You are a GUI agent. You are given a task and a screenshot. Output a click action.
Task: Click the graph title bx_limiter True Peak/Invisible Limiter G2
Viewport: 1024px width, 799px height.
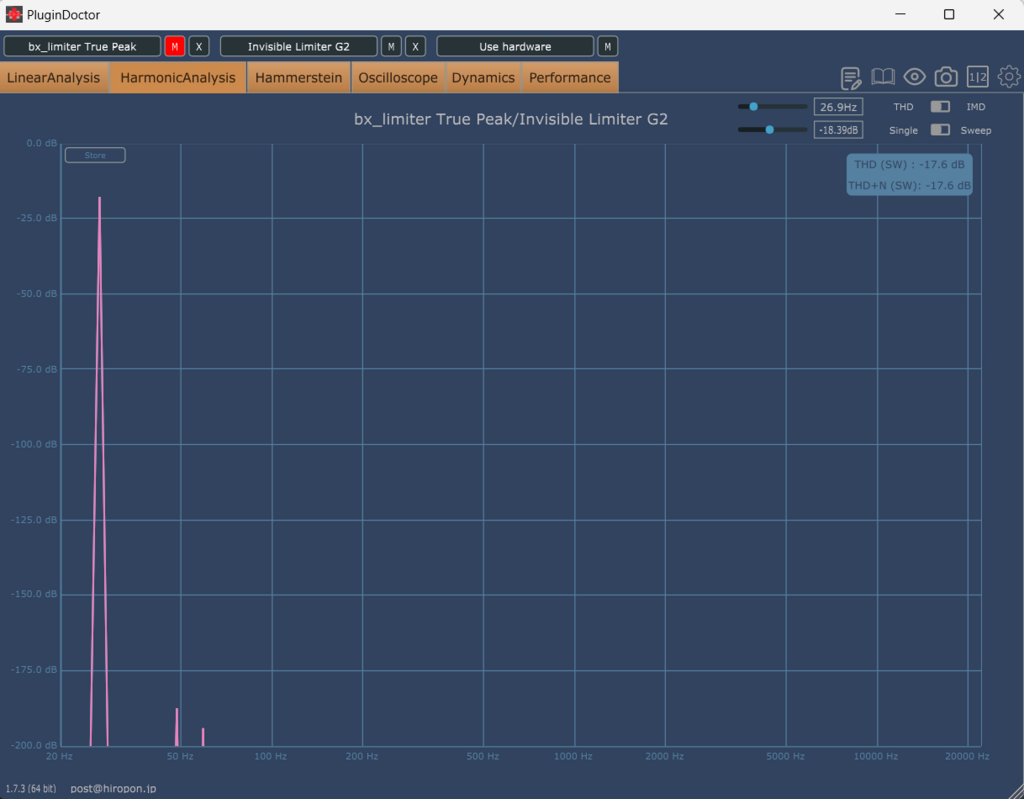pyautogui.click(x=511, y=119)
